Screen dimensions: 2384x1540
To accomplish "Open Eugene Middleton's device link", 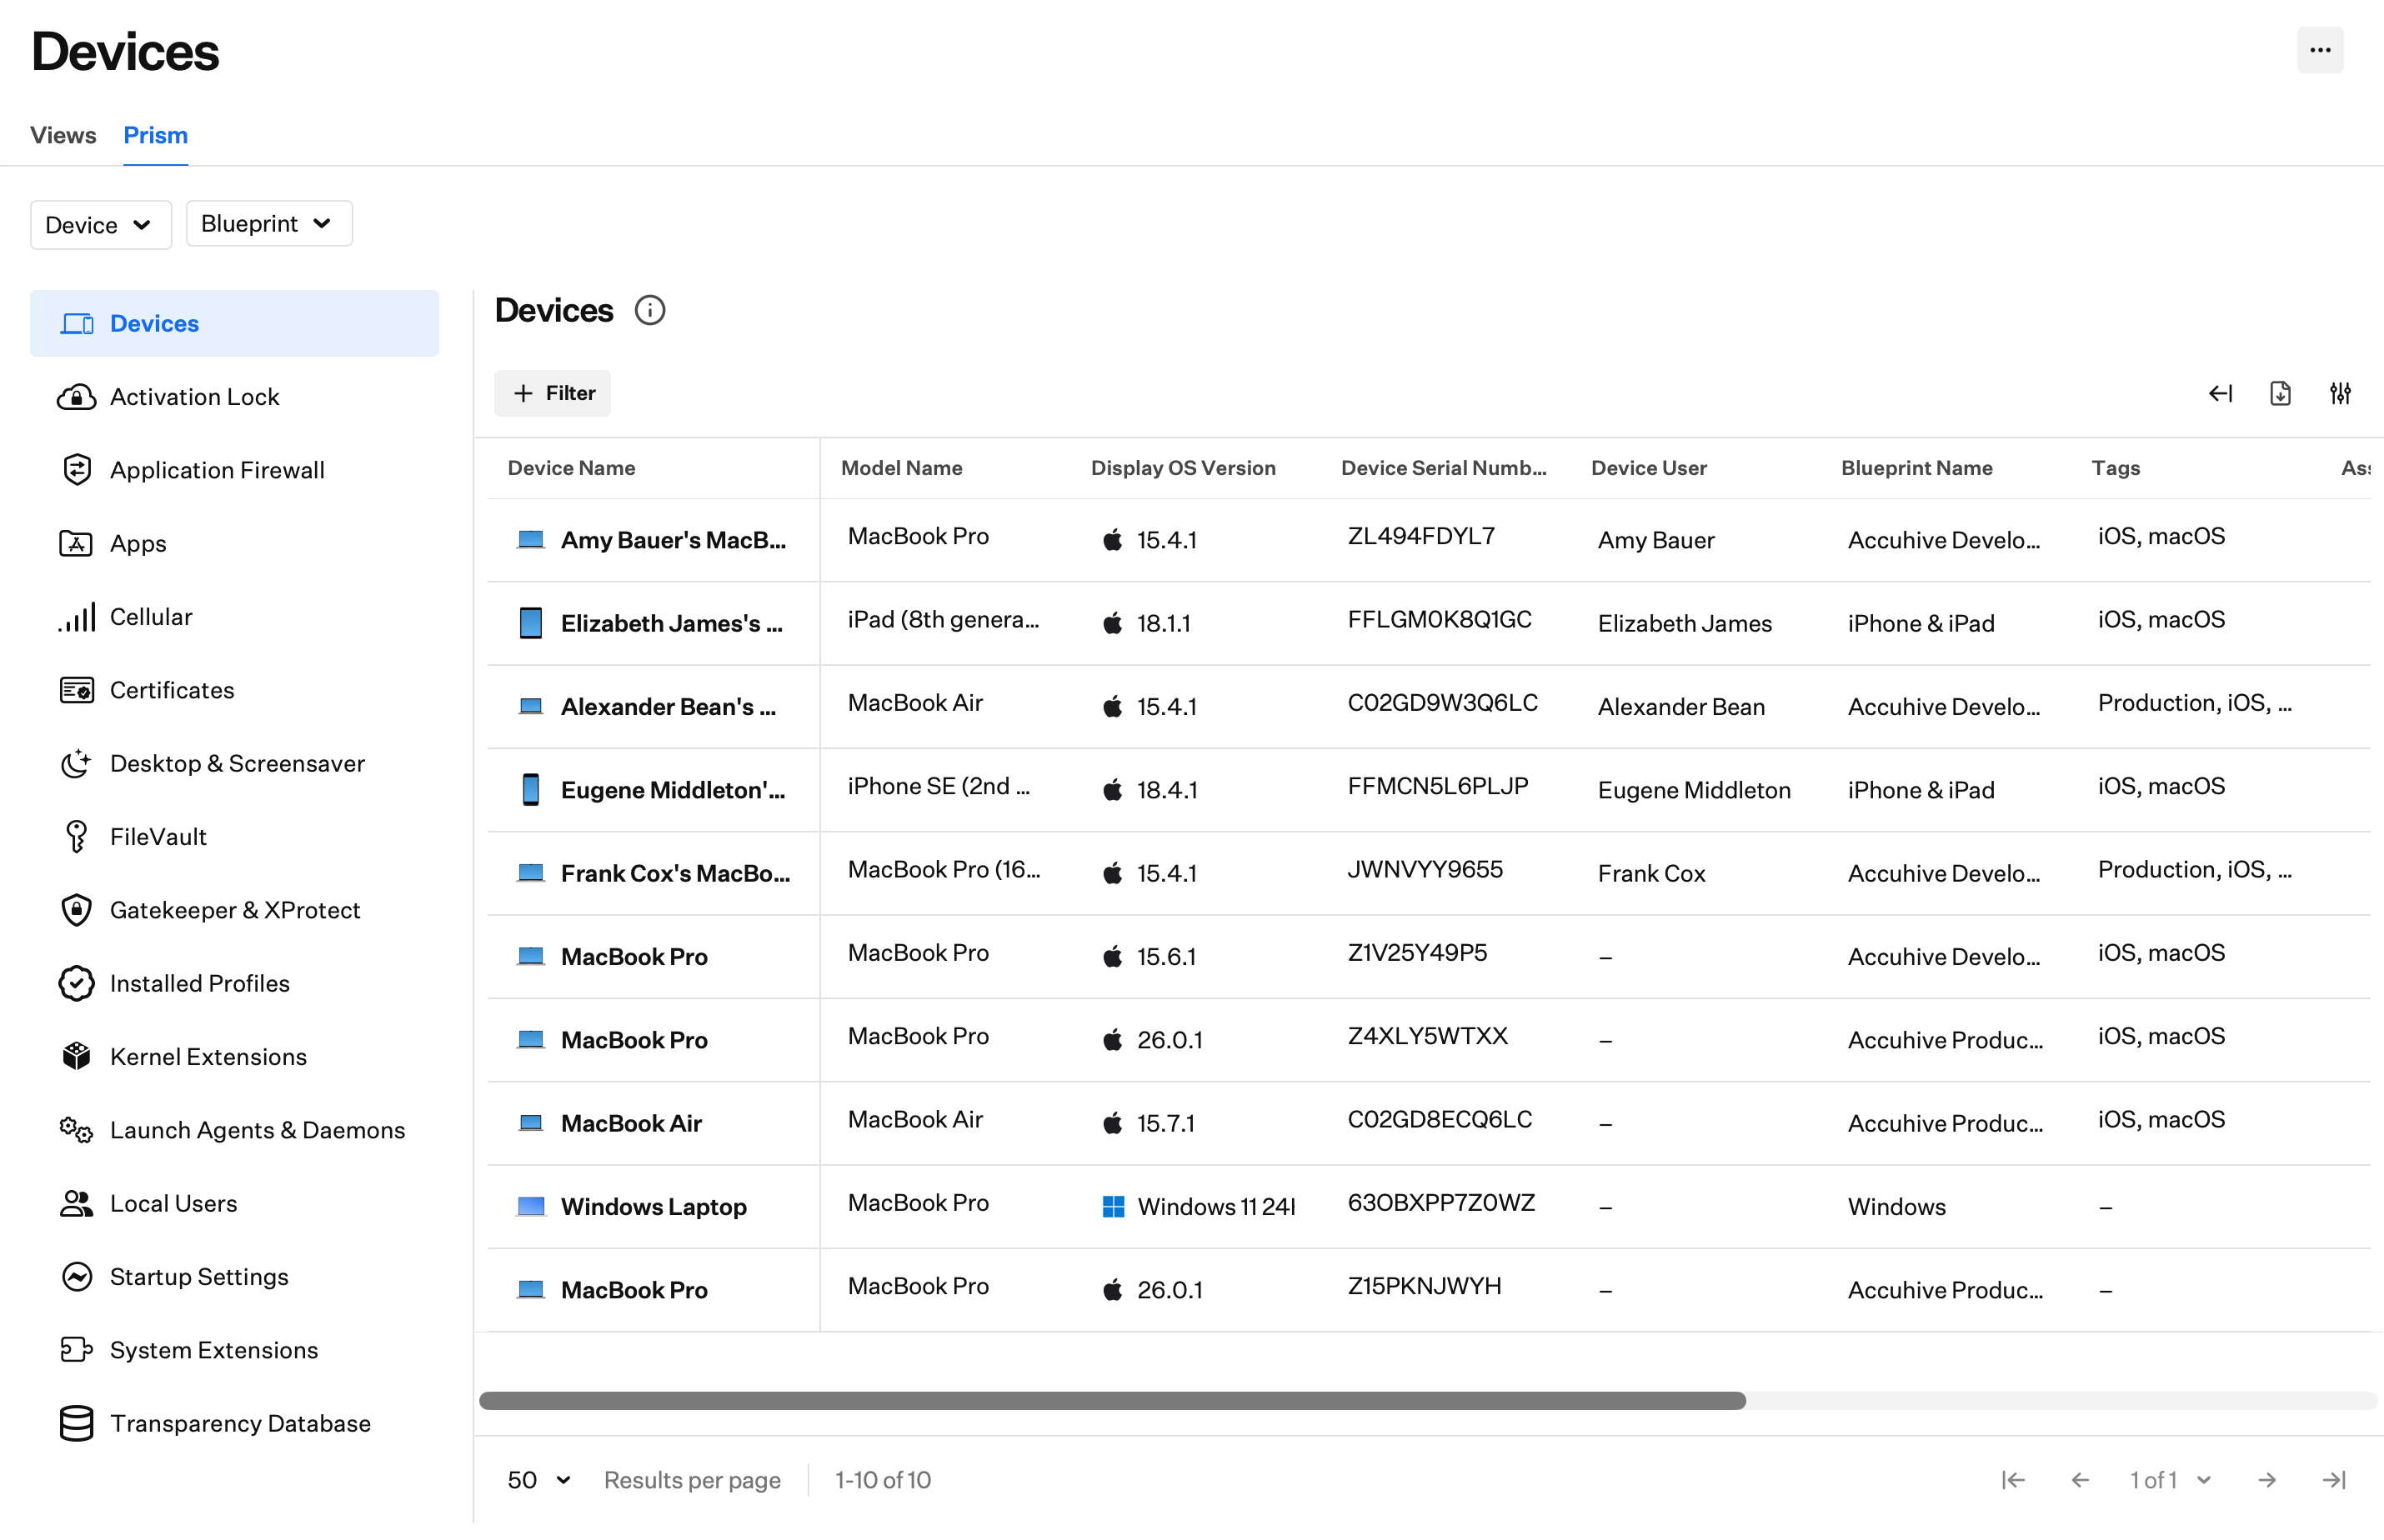I will [673, 791].
